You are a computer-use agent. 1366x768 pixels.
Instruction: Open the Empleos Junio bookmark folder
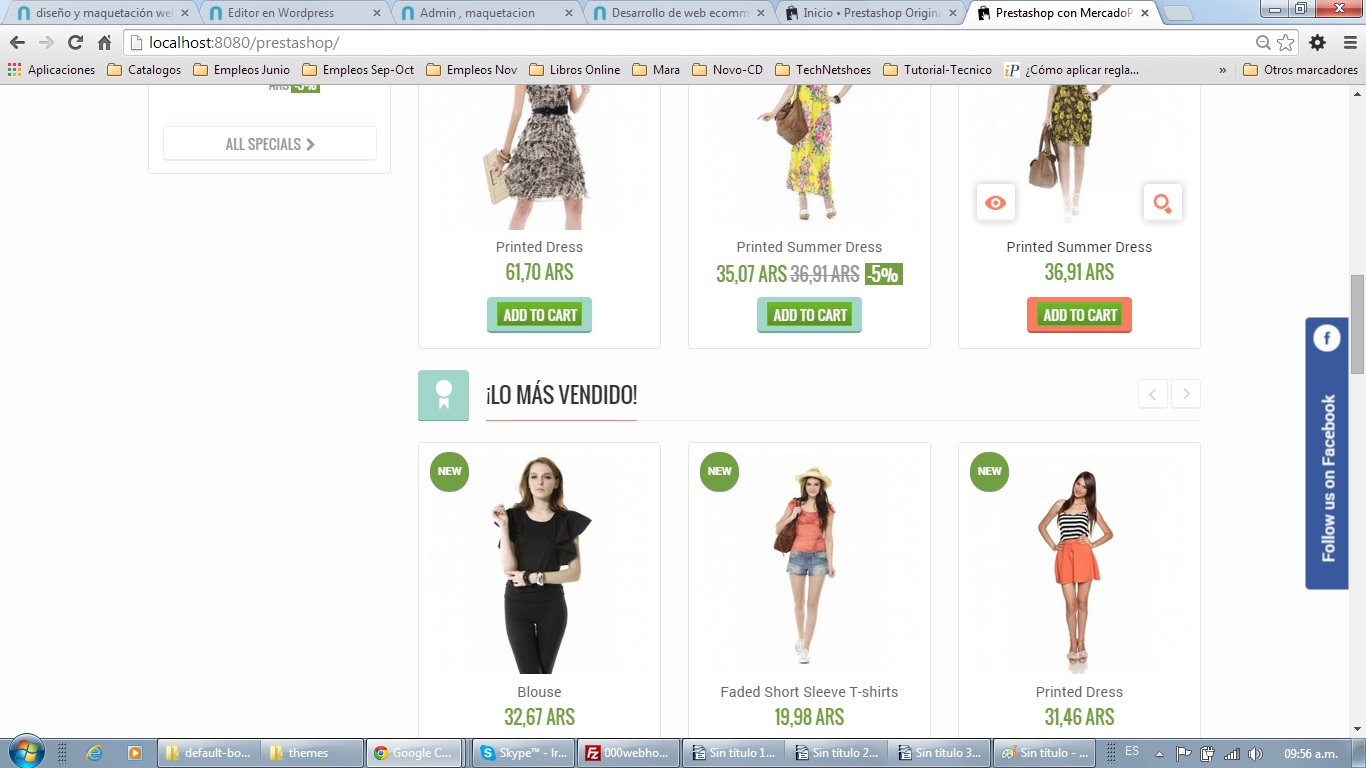(241, 70)
